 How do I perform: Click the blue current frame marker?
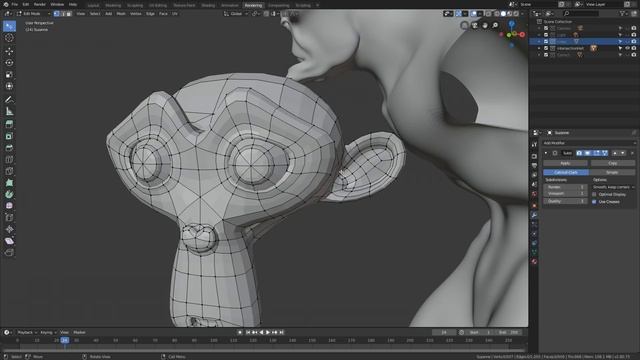point(64,340)
